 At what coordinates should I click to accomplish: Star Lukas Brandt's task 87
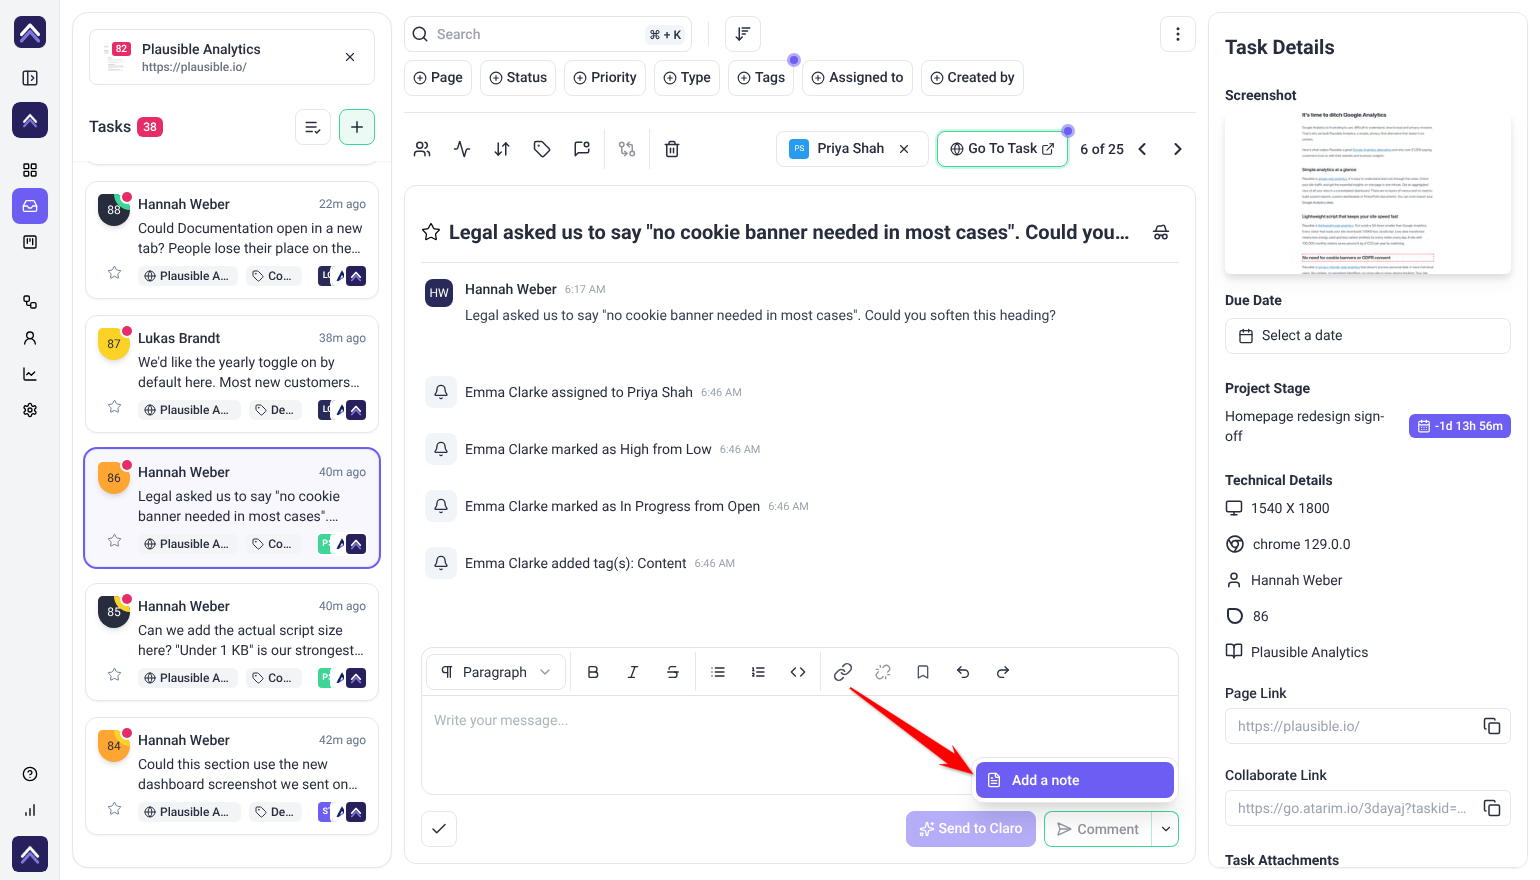(115, 407)
